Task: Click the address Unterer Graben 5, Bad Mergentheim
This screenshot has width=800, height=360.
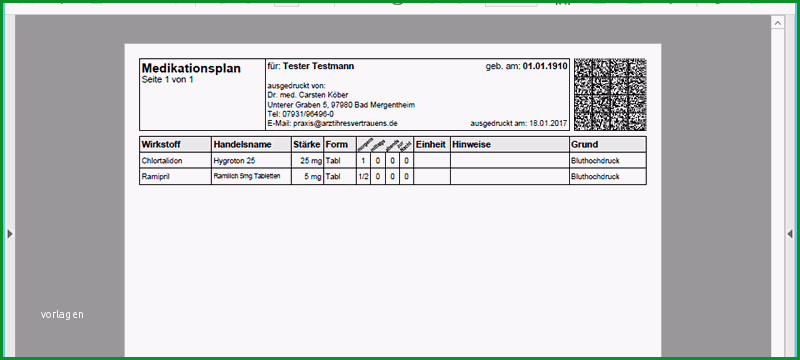Action: tap(341, 105)
